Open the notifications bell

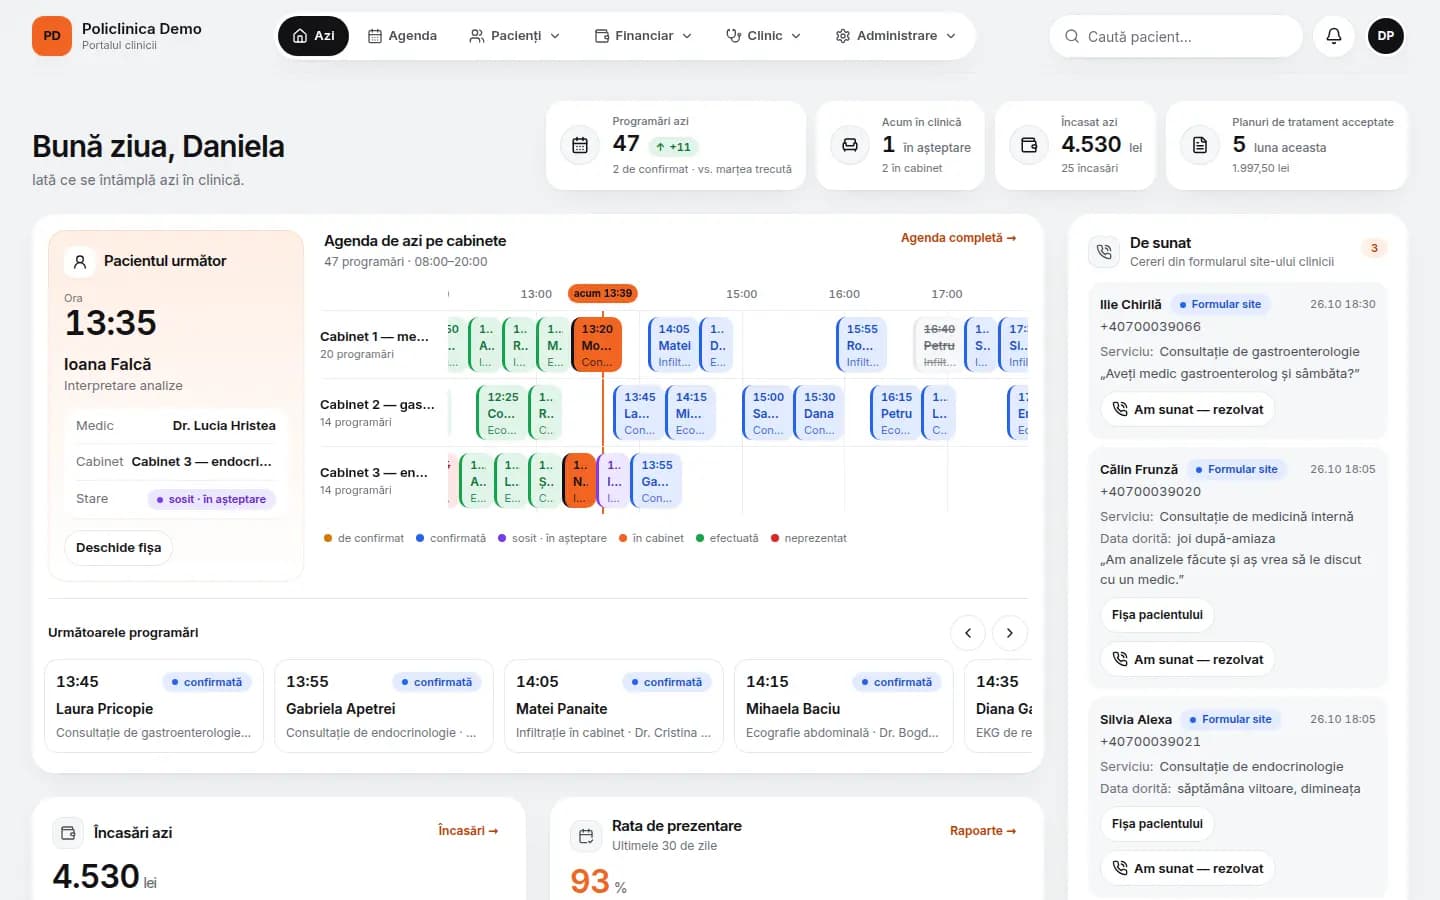click(x=1334, y=36)
